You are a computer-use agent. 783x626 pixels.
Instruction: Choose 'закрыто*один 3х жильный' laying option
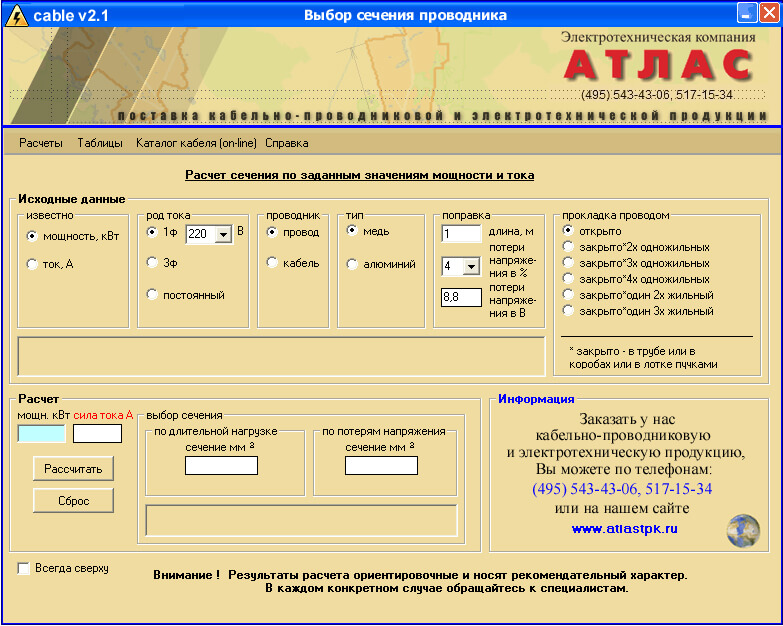pos(569,311)
